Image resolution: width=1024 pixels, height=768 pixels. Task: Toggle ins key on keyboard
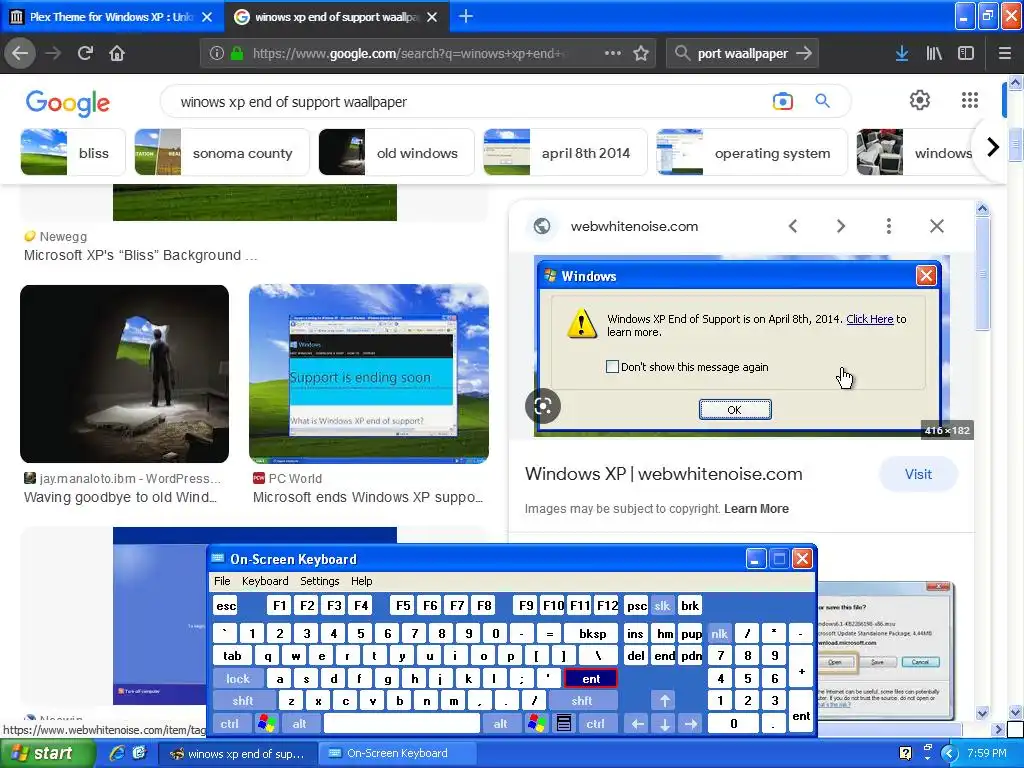click(635, 633)
